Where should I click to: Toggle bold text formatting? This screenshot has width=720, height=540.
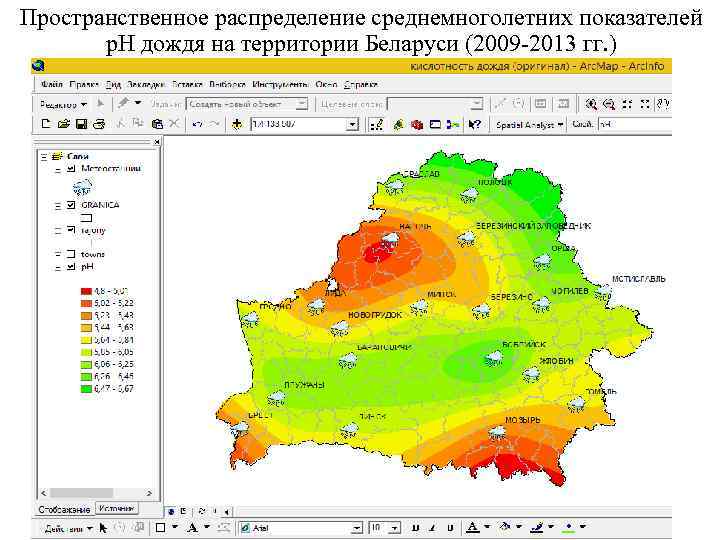[416, 528]
